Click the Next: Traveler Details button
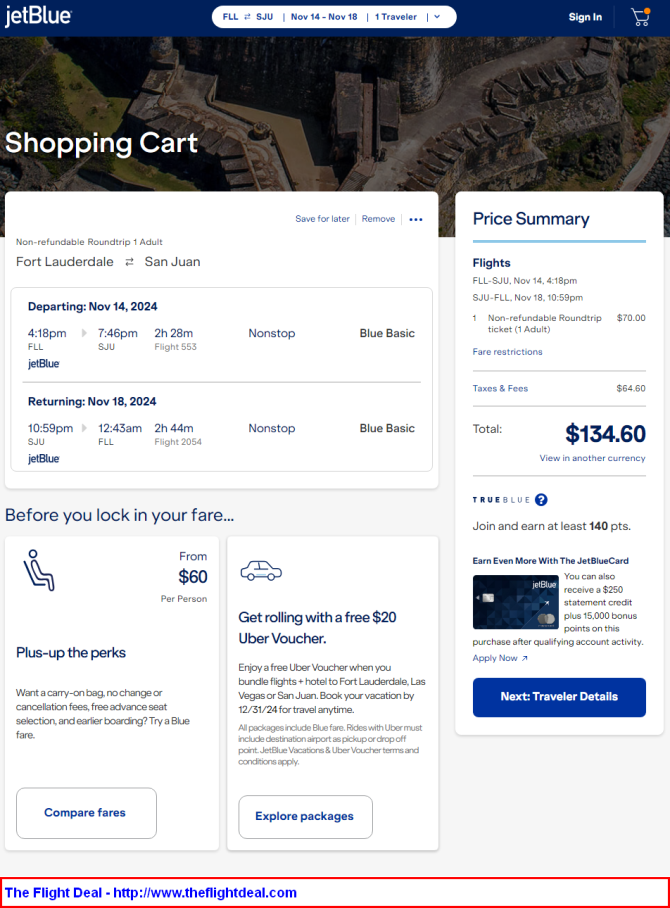 click(559, 697)
